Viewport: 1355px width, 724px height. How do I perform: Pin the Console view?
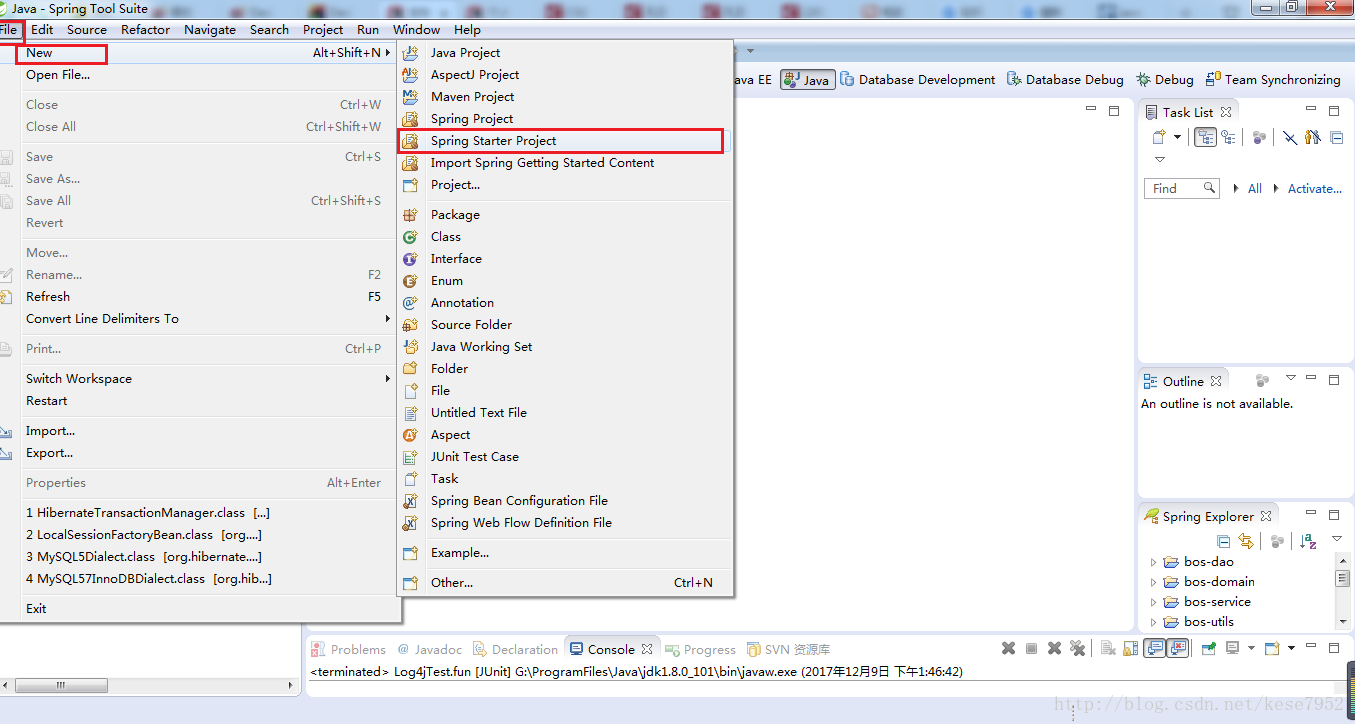[1209, 648]
